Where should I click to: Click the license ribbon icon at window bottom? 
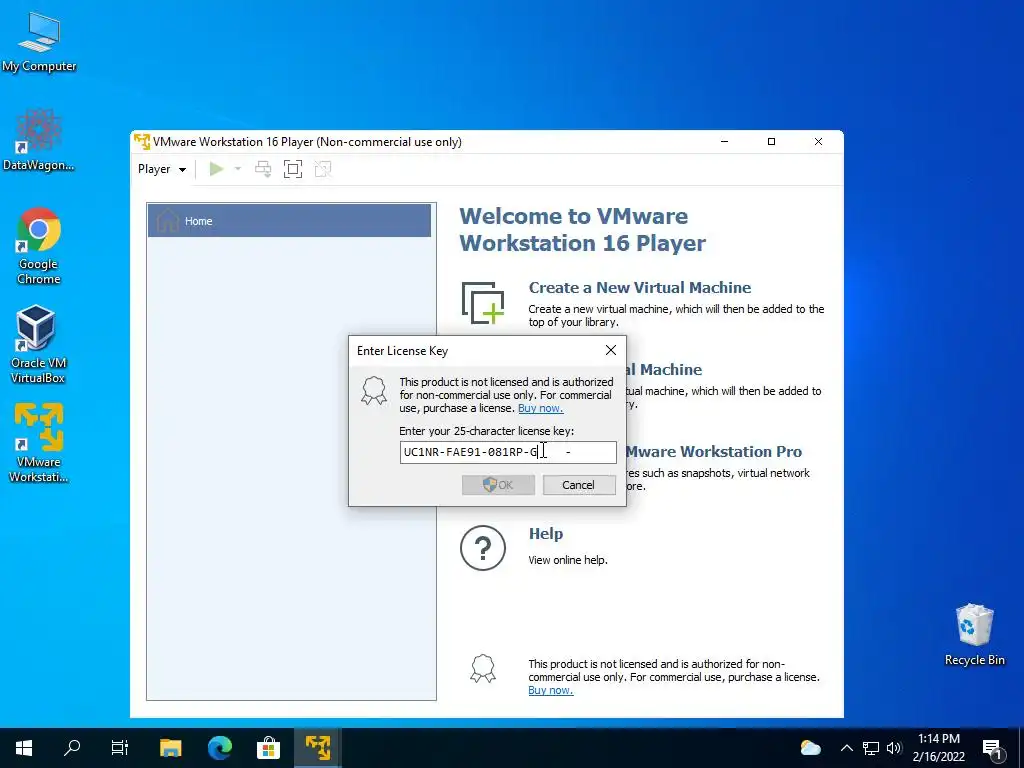coord(483,669)
